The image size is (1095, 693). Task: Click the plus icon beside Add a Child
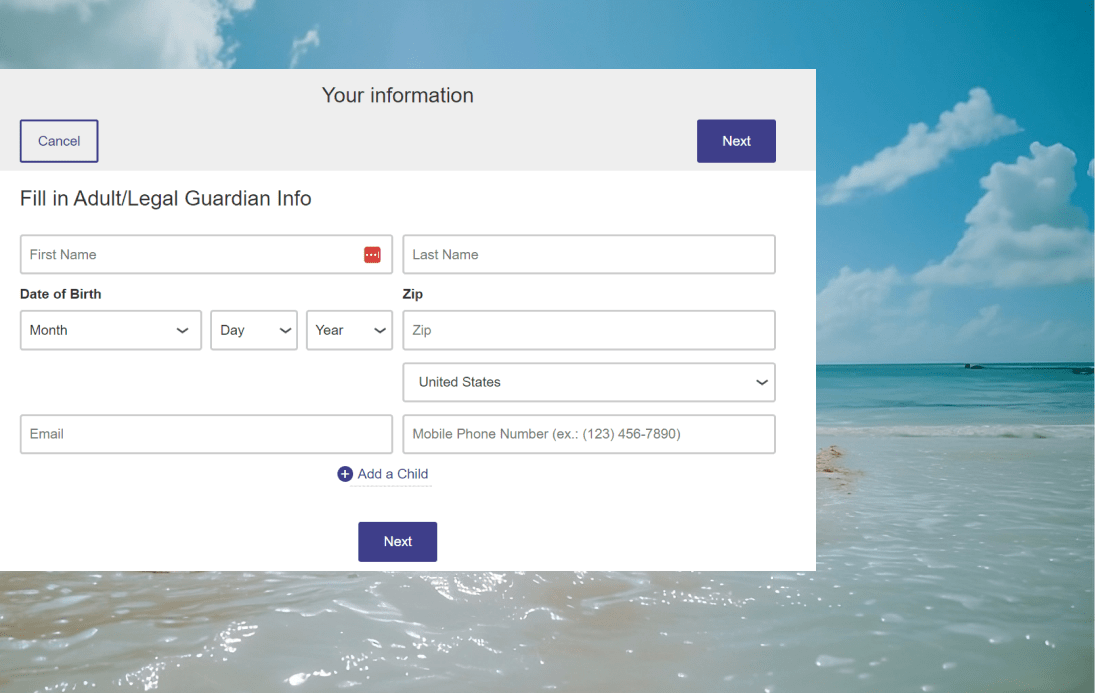[x=345, y=474]
